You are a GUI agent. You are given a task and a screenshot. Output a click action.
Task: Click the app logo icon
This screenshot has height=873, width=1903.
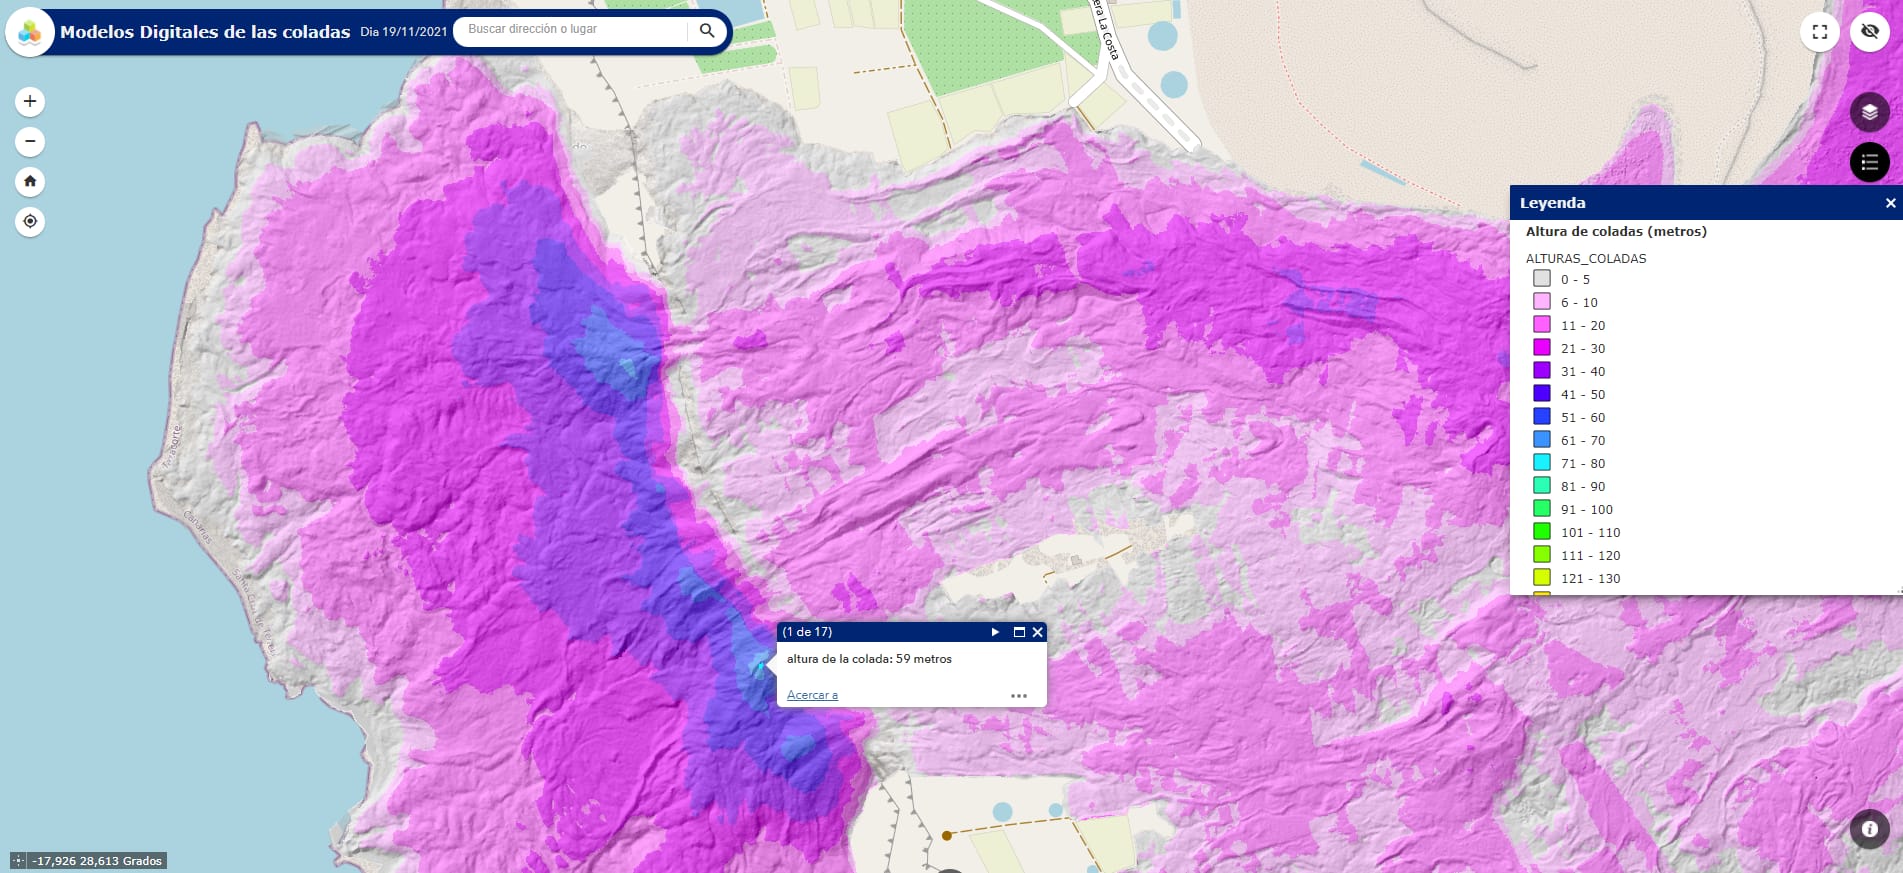click(30, 32)
